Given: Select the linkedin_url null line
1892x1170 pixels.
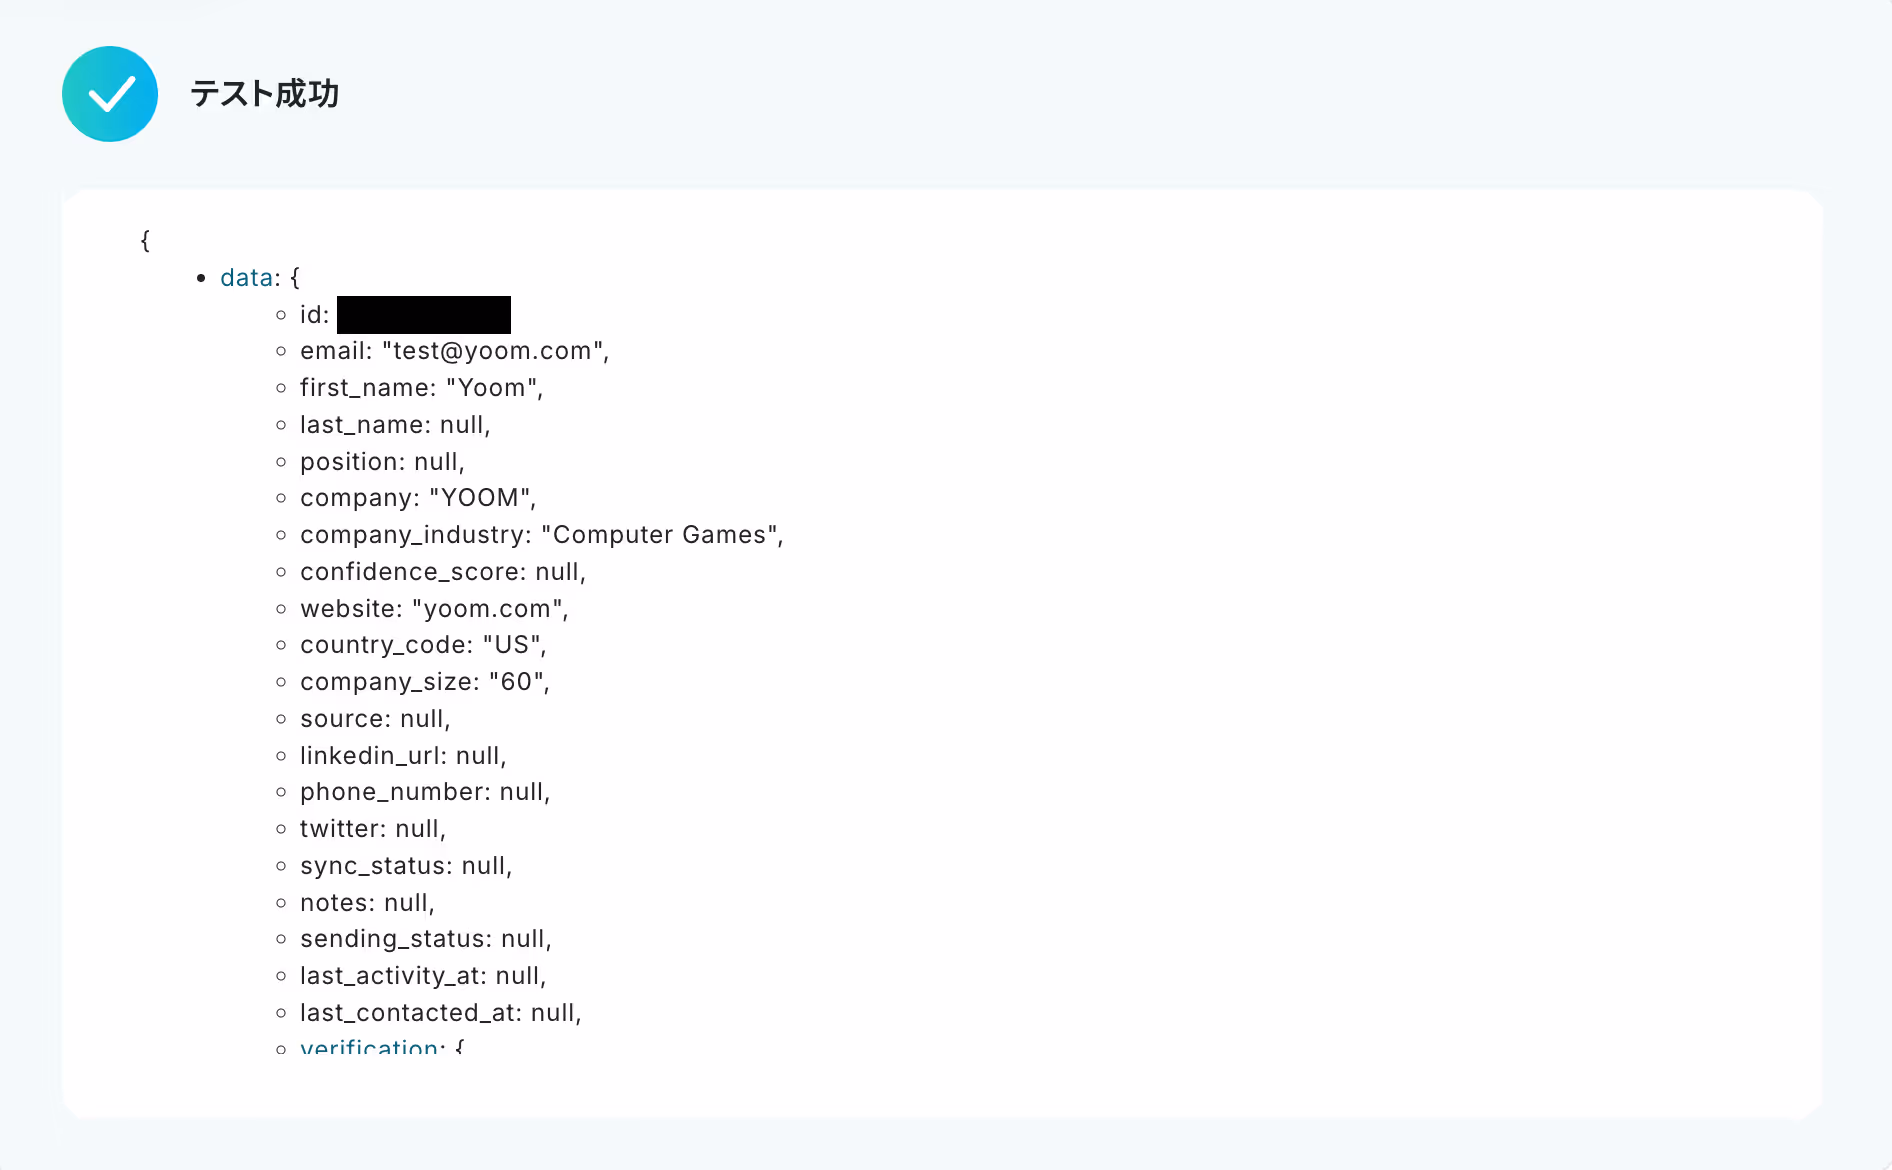Looking at the screenshot, I should click(403, 756).
